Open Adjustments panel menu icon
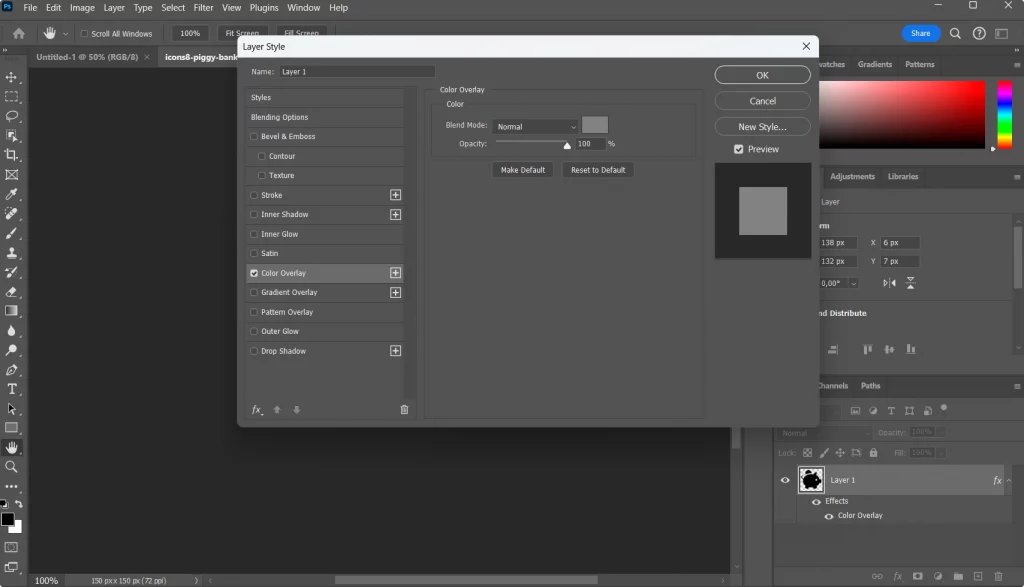Image resolution: width=1024 pixels, height=587 pixels. (x=1017, y=177)
